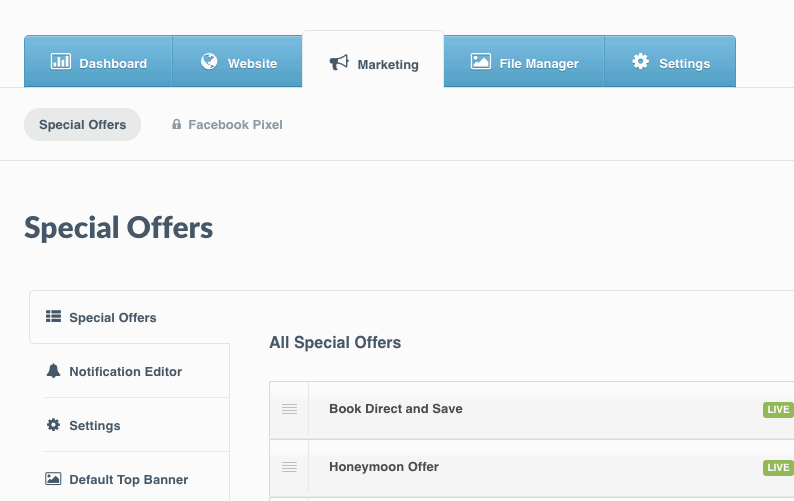Click the gear icon in the sidebar Settings row
Screen dimensions: 794x501
point(53,425)
